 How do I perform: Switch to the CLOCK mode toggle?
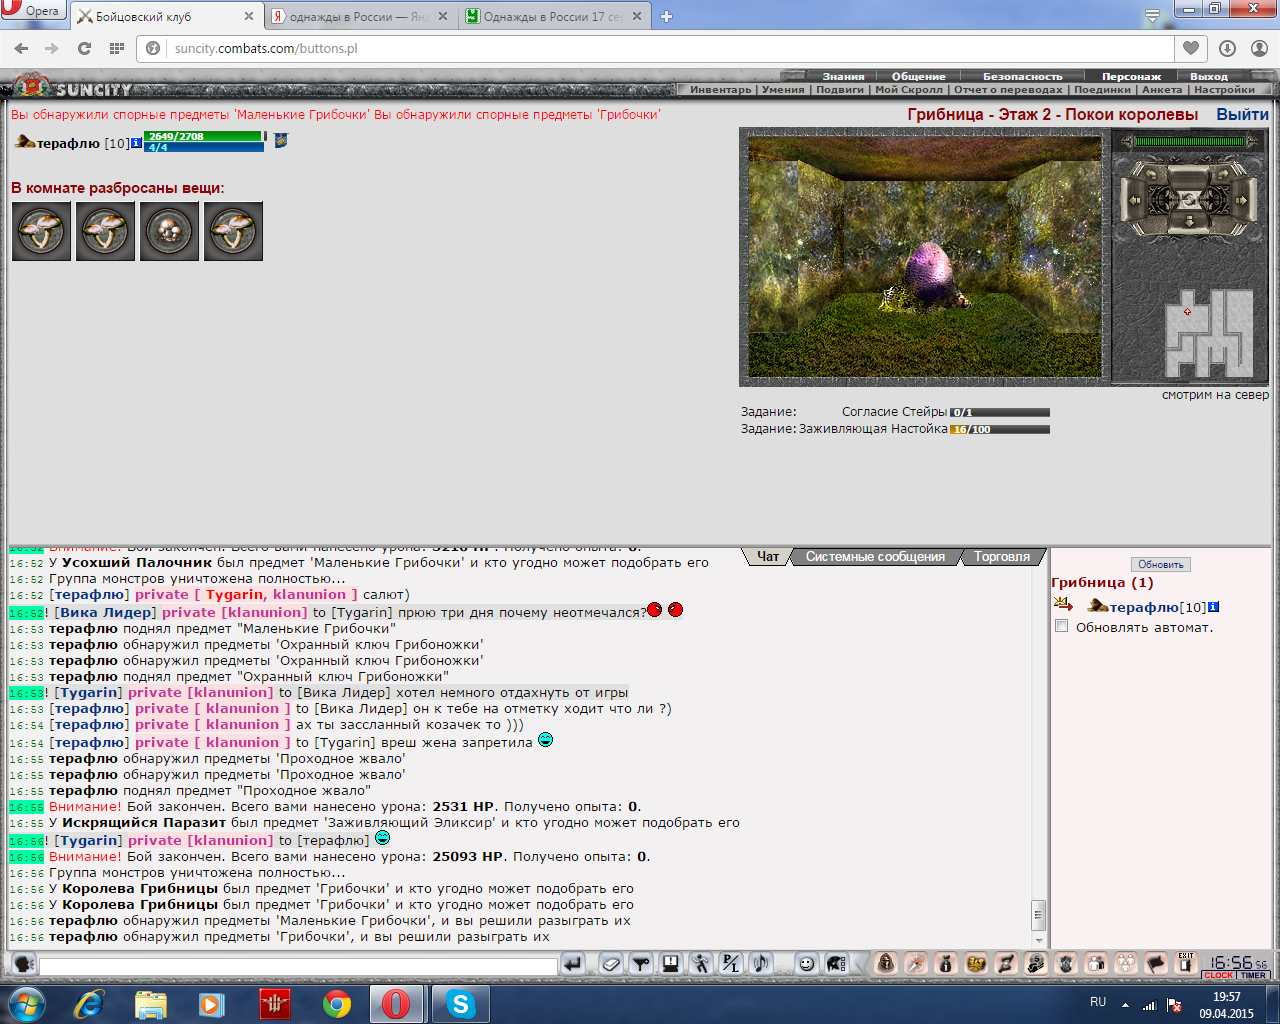click(x=1218, y=976)
